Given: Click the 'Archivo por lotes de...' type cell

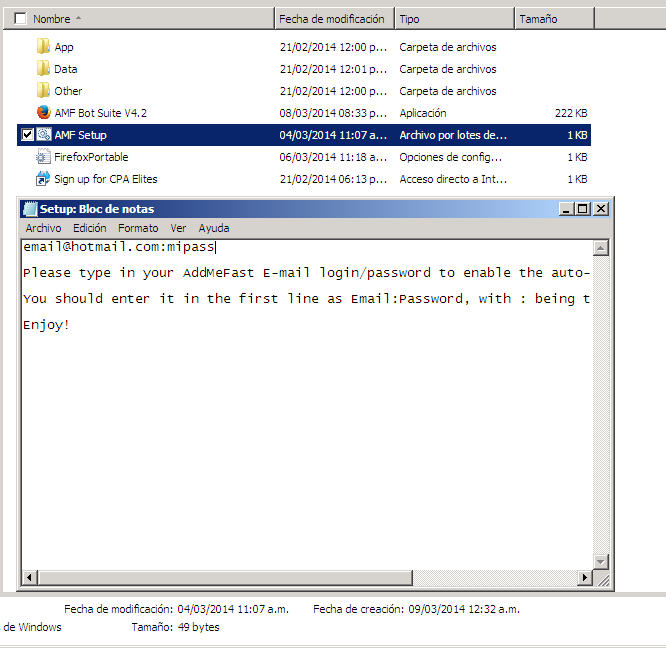Looking at the screenshot, I should pyautogui.click(x=453, y=135).
